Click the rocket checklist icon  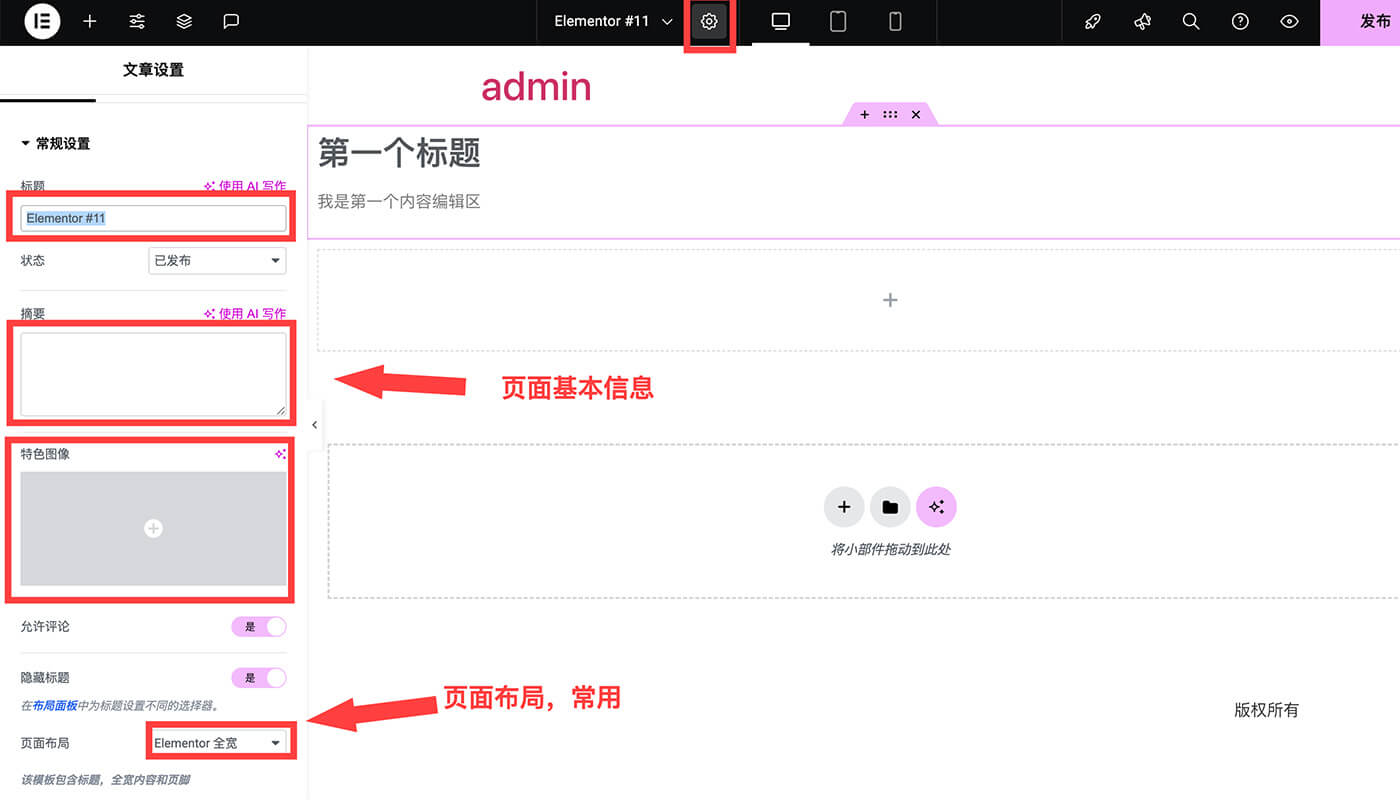point(1093,21)
